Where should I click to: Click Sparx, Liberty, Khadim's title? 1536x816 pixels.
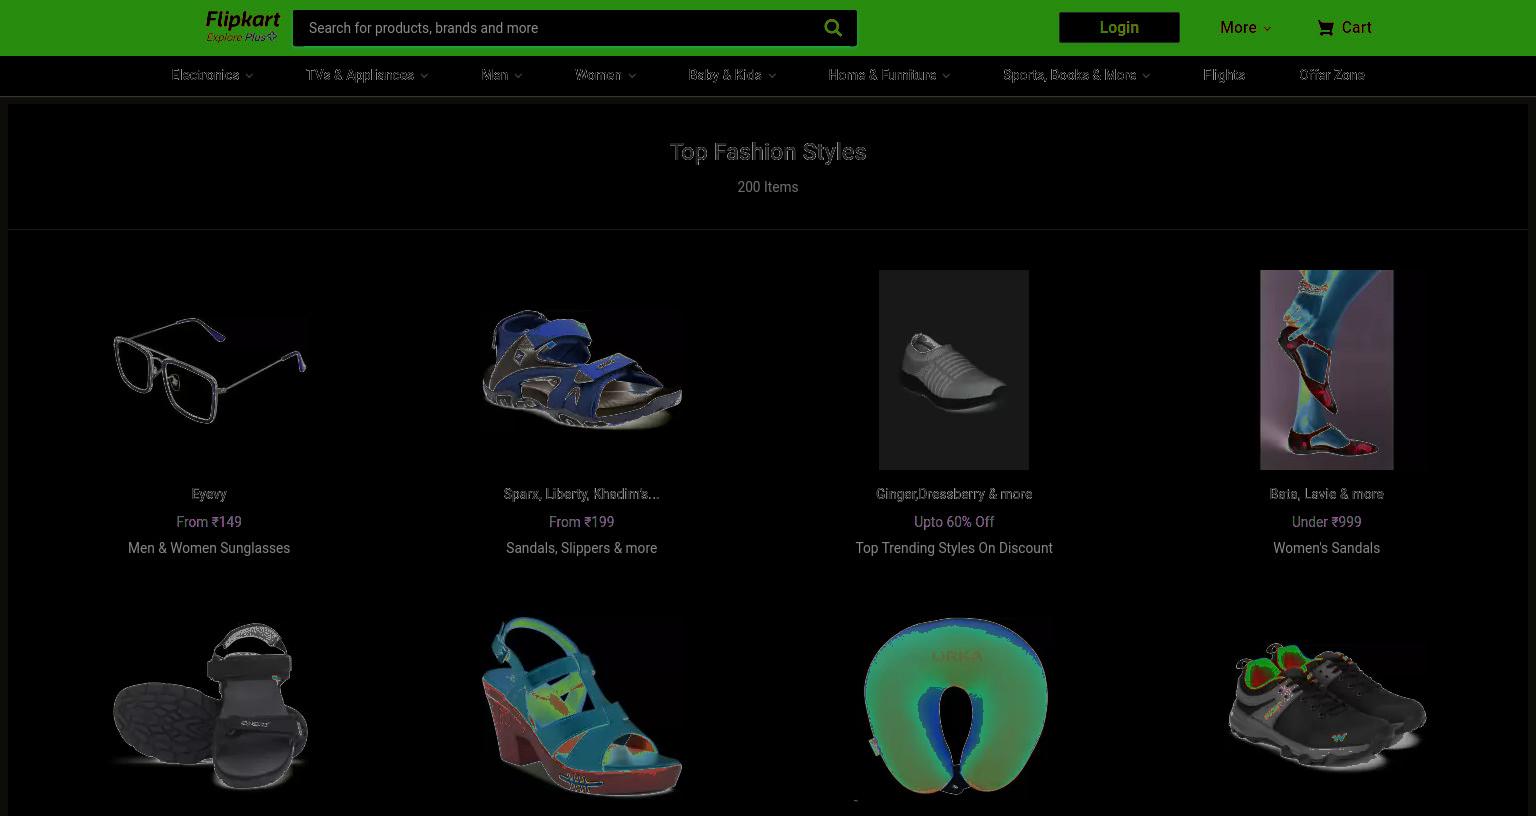(x=581, y=494)
